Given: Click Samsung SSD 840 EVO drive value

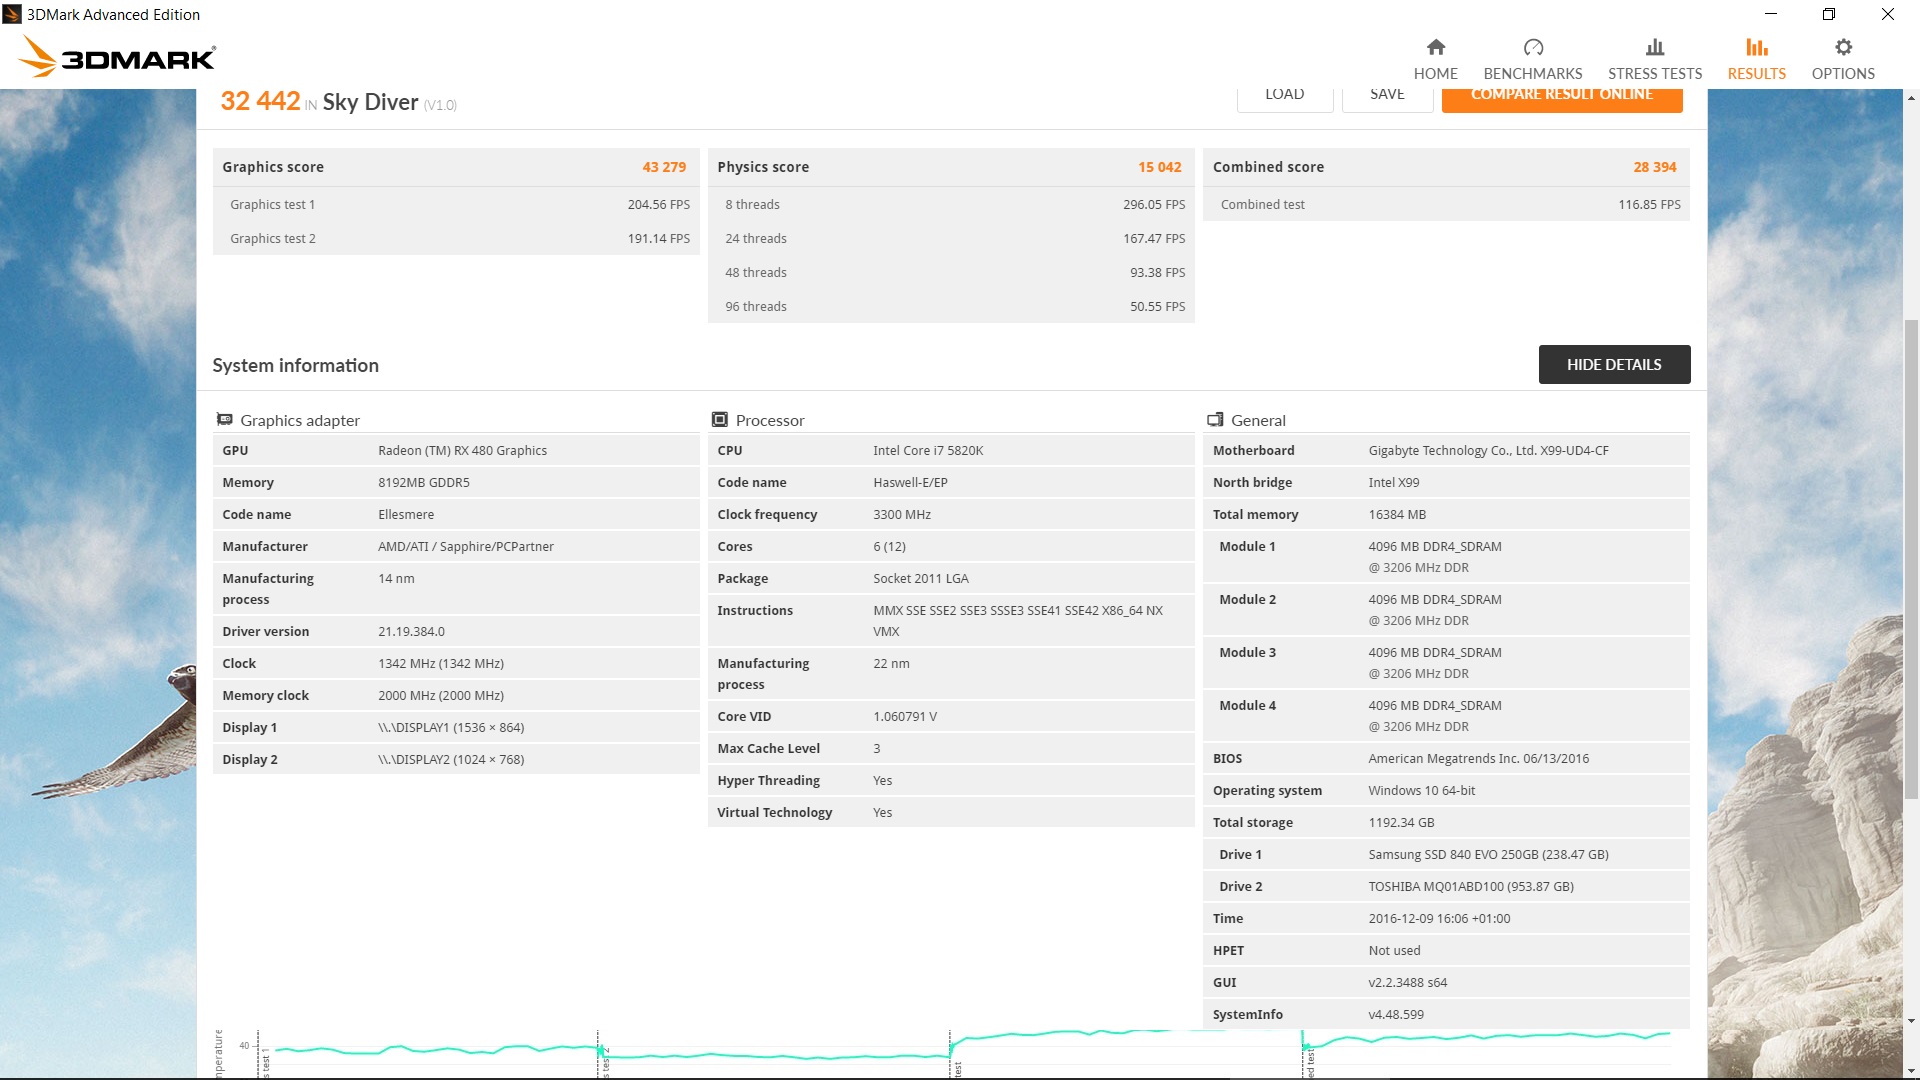Looking at the screenshot, I should [x=1489, y=854].
